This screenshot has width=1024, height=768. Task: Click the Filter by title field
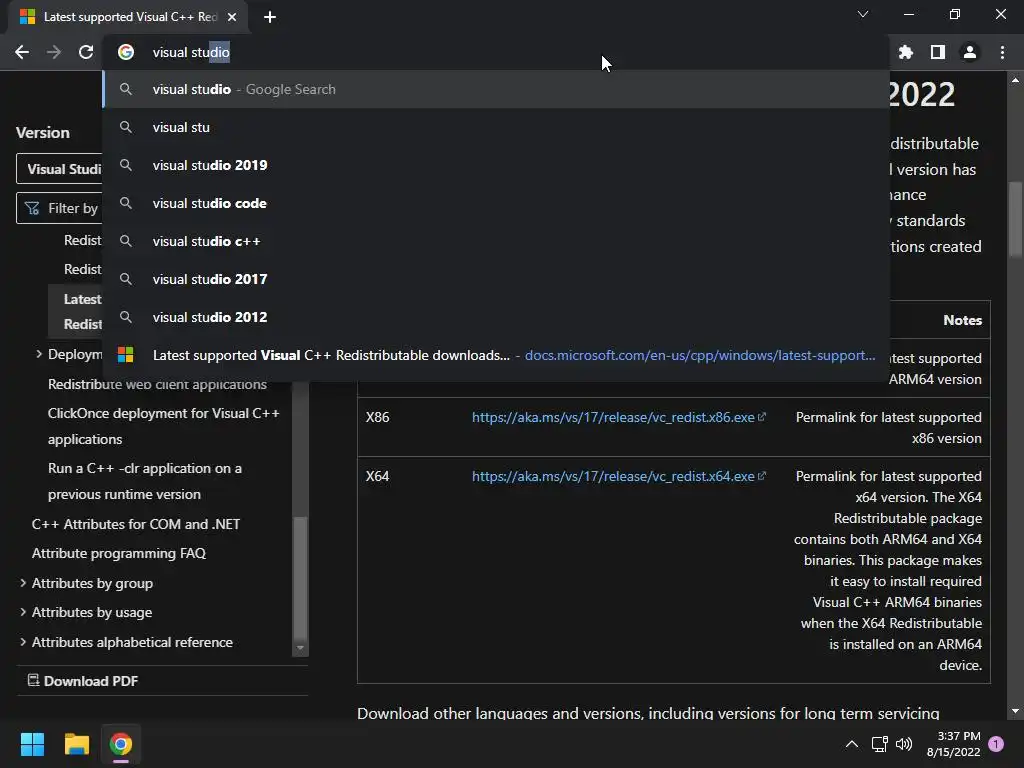coord(59,208)
